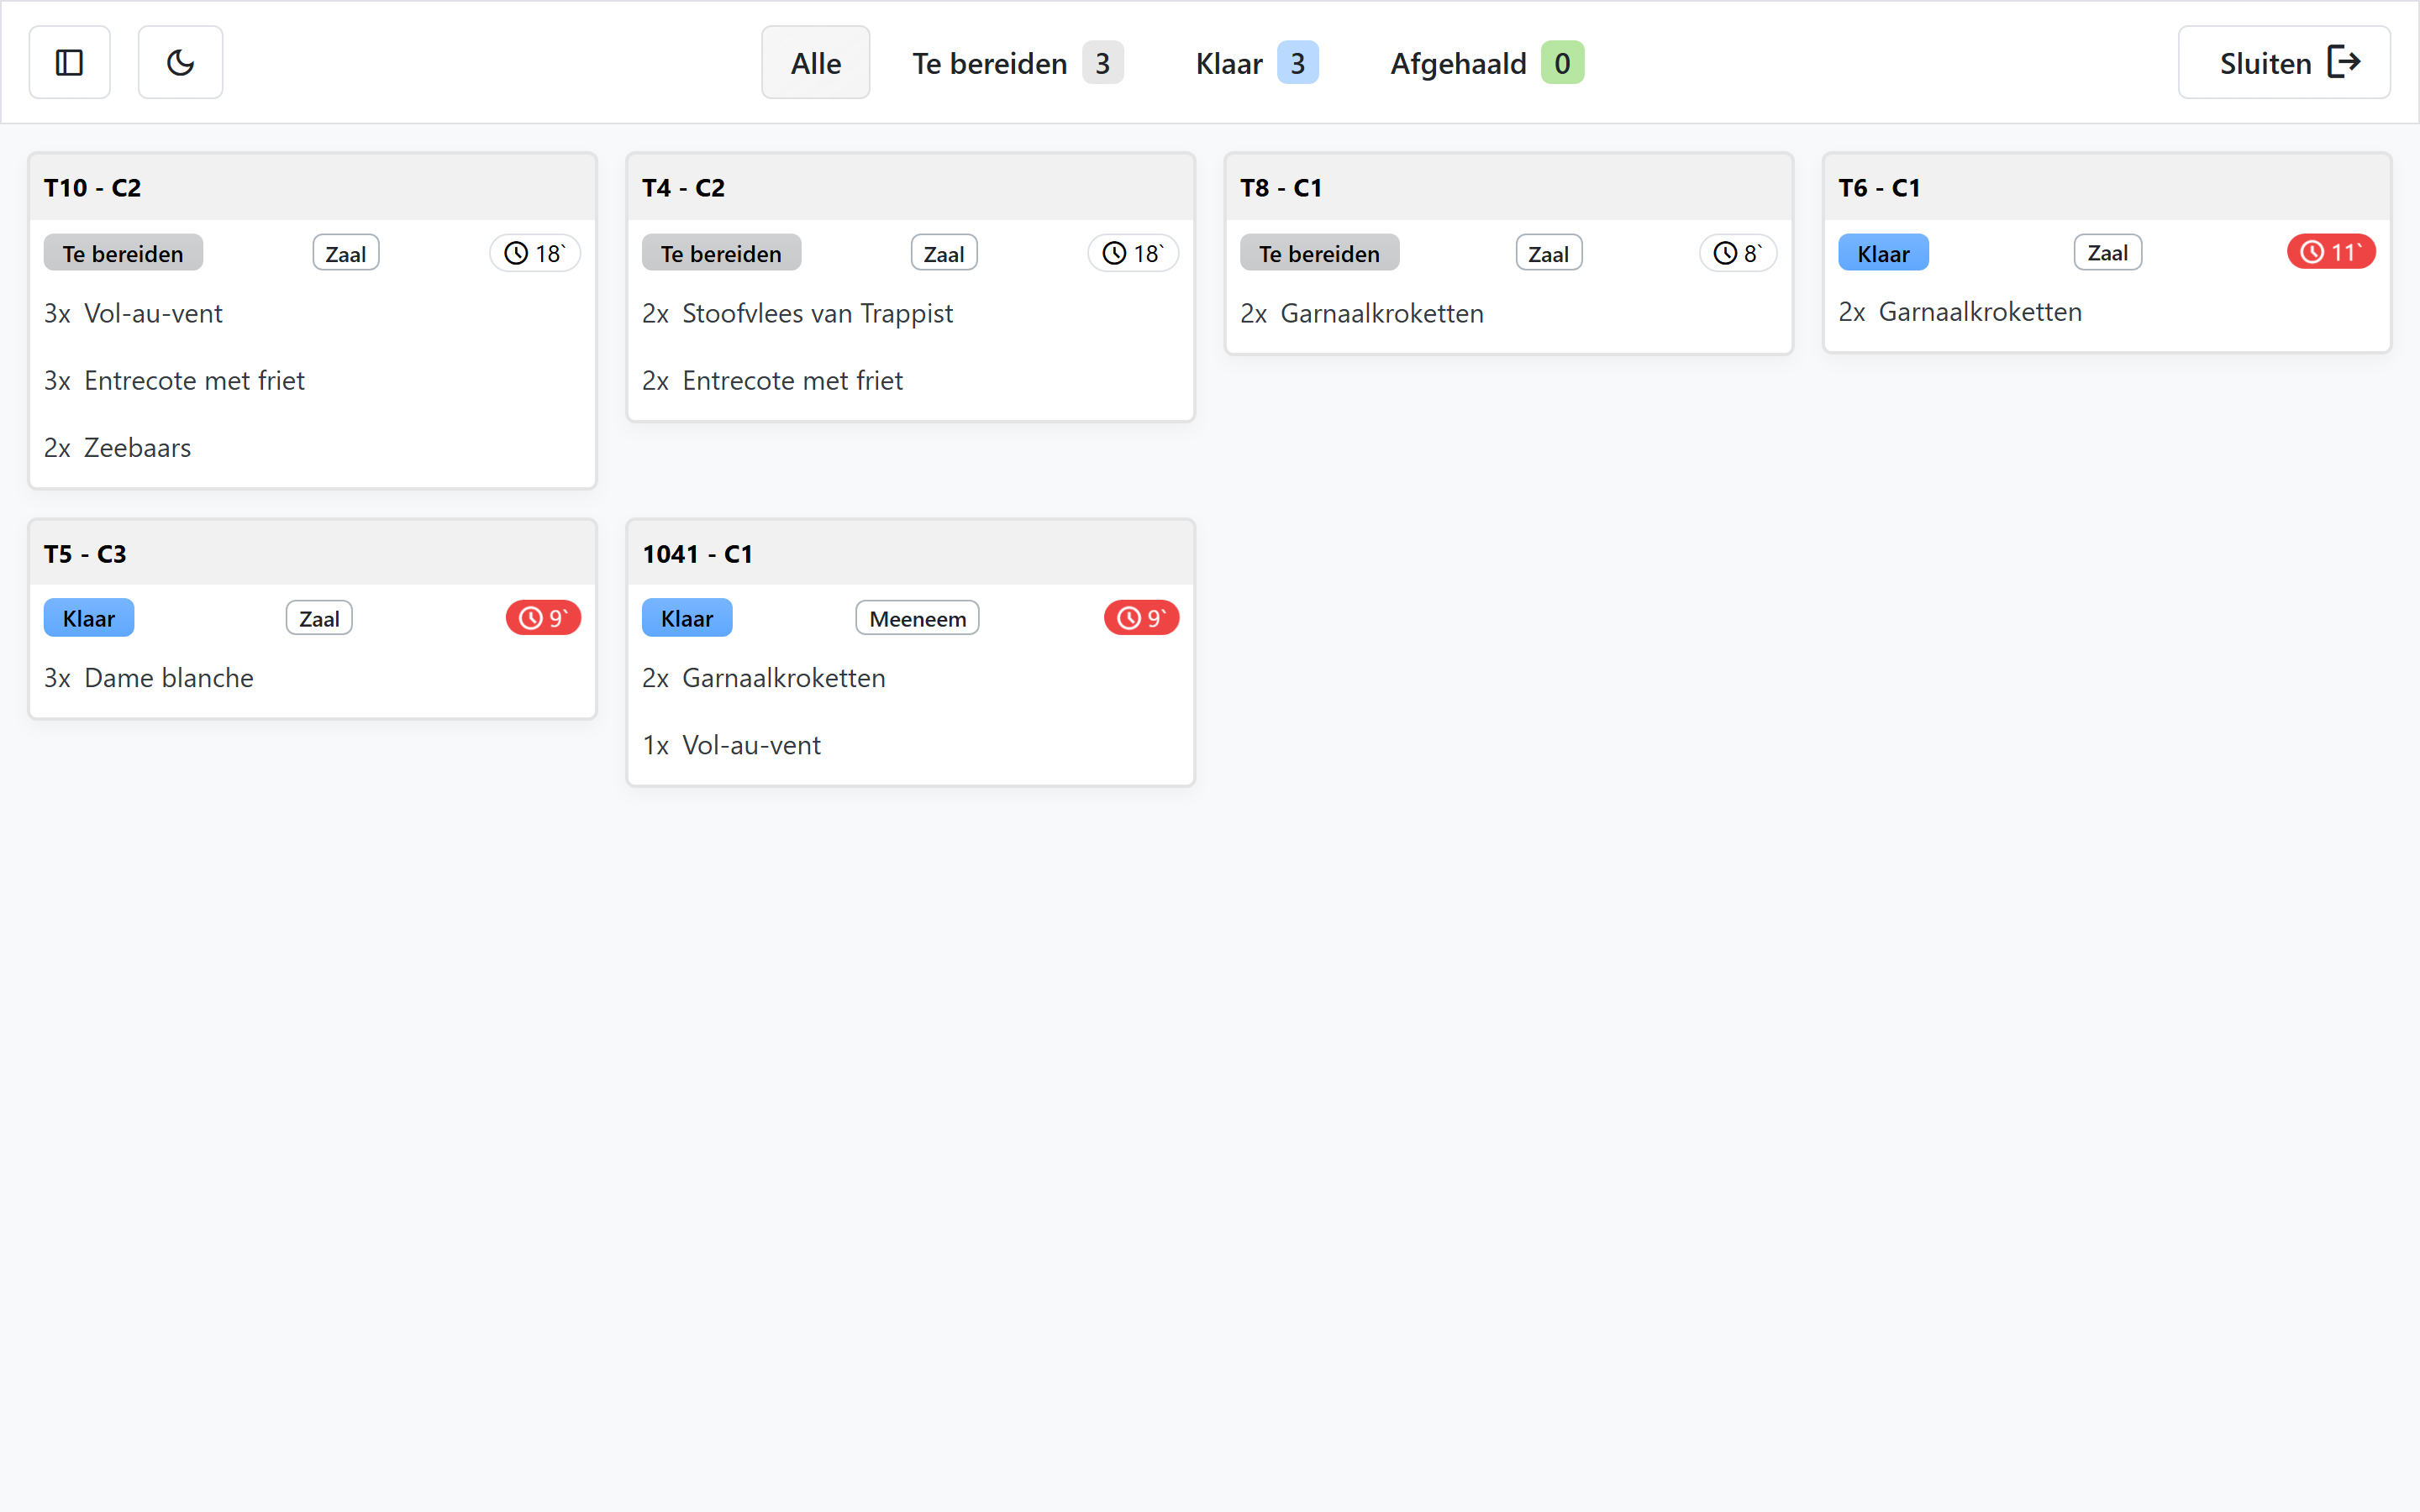Click the red 11-minute timer on T6 - C1
The height and width of the screenshot is (1512, 2420).
point(2331,252)
